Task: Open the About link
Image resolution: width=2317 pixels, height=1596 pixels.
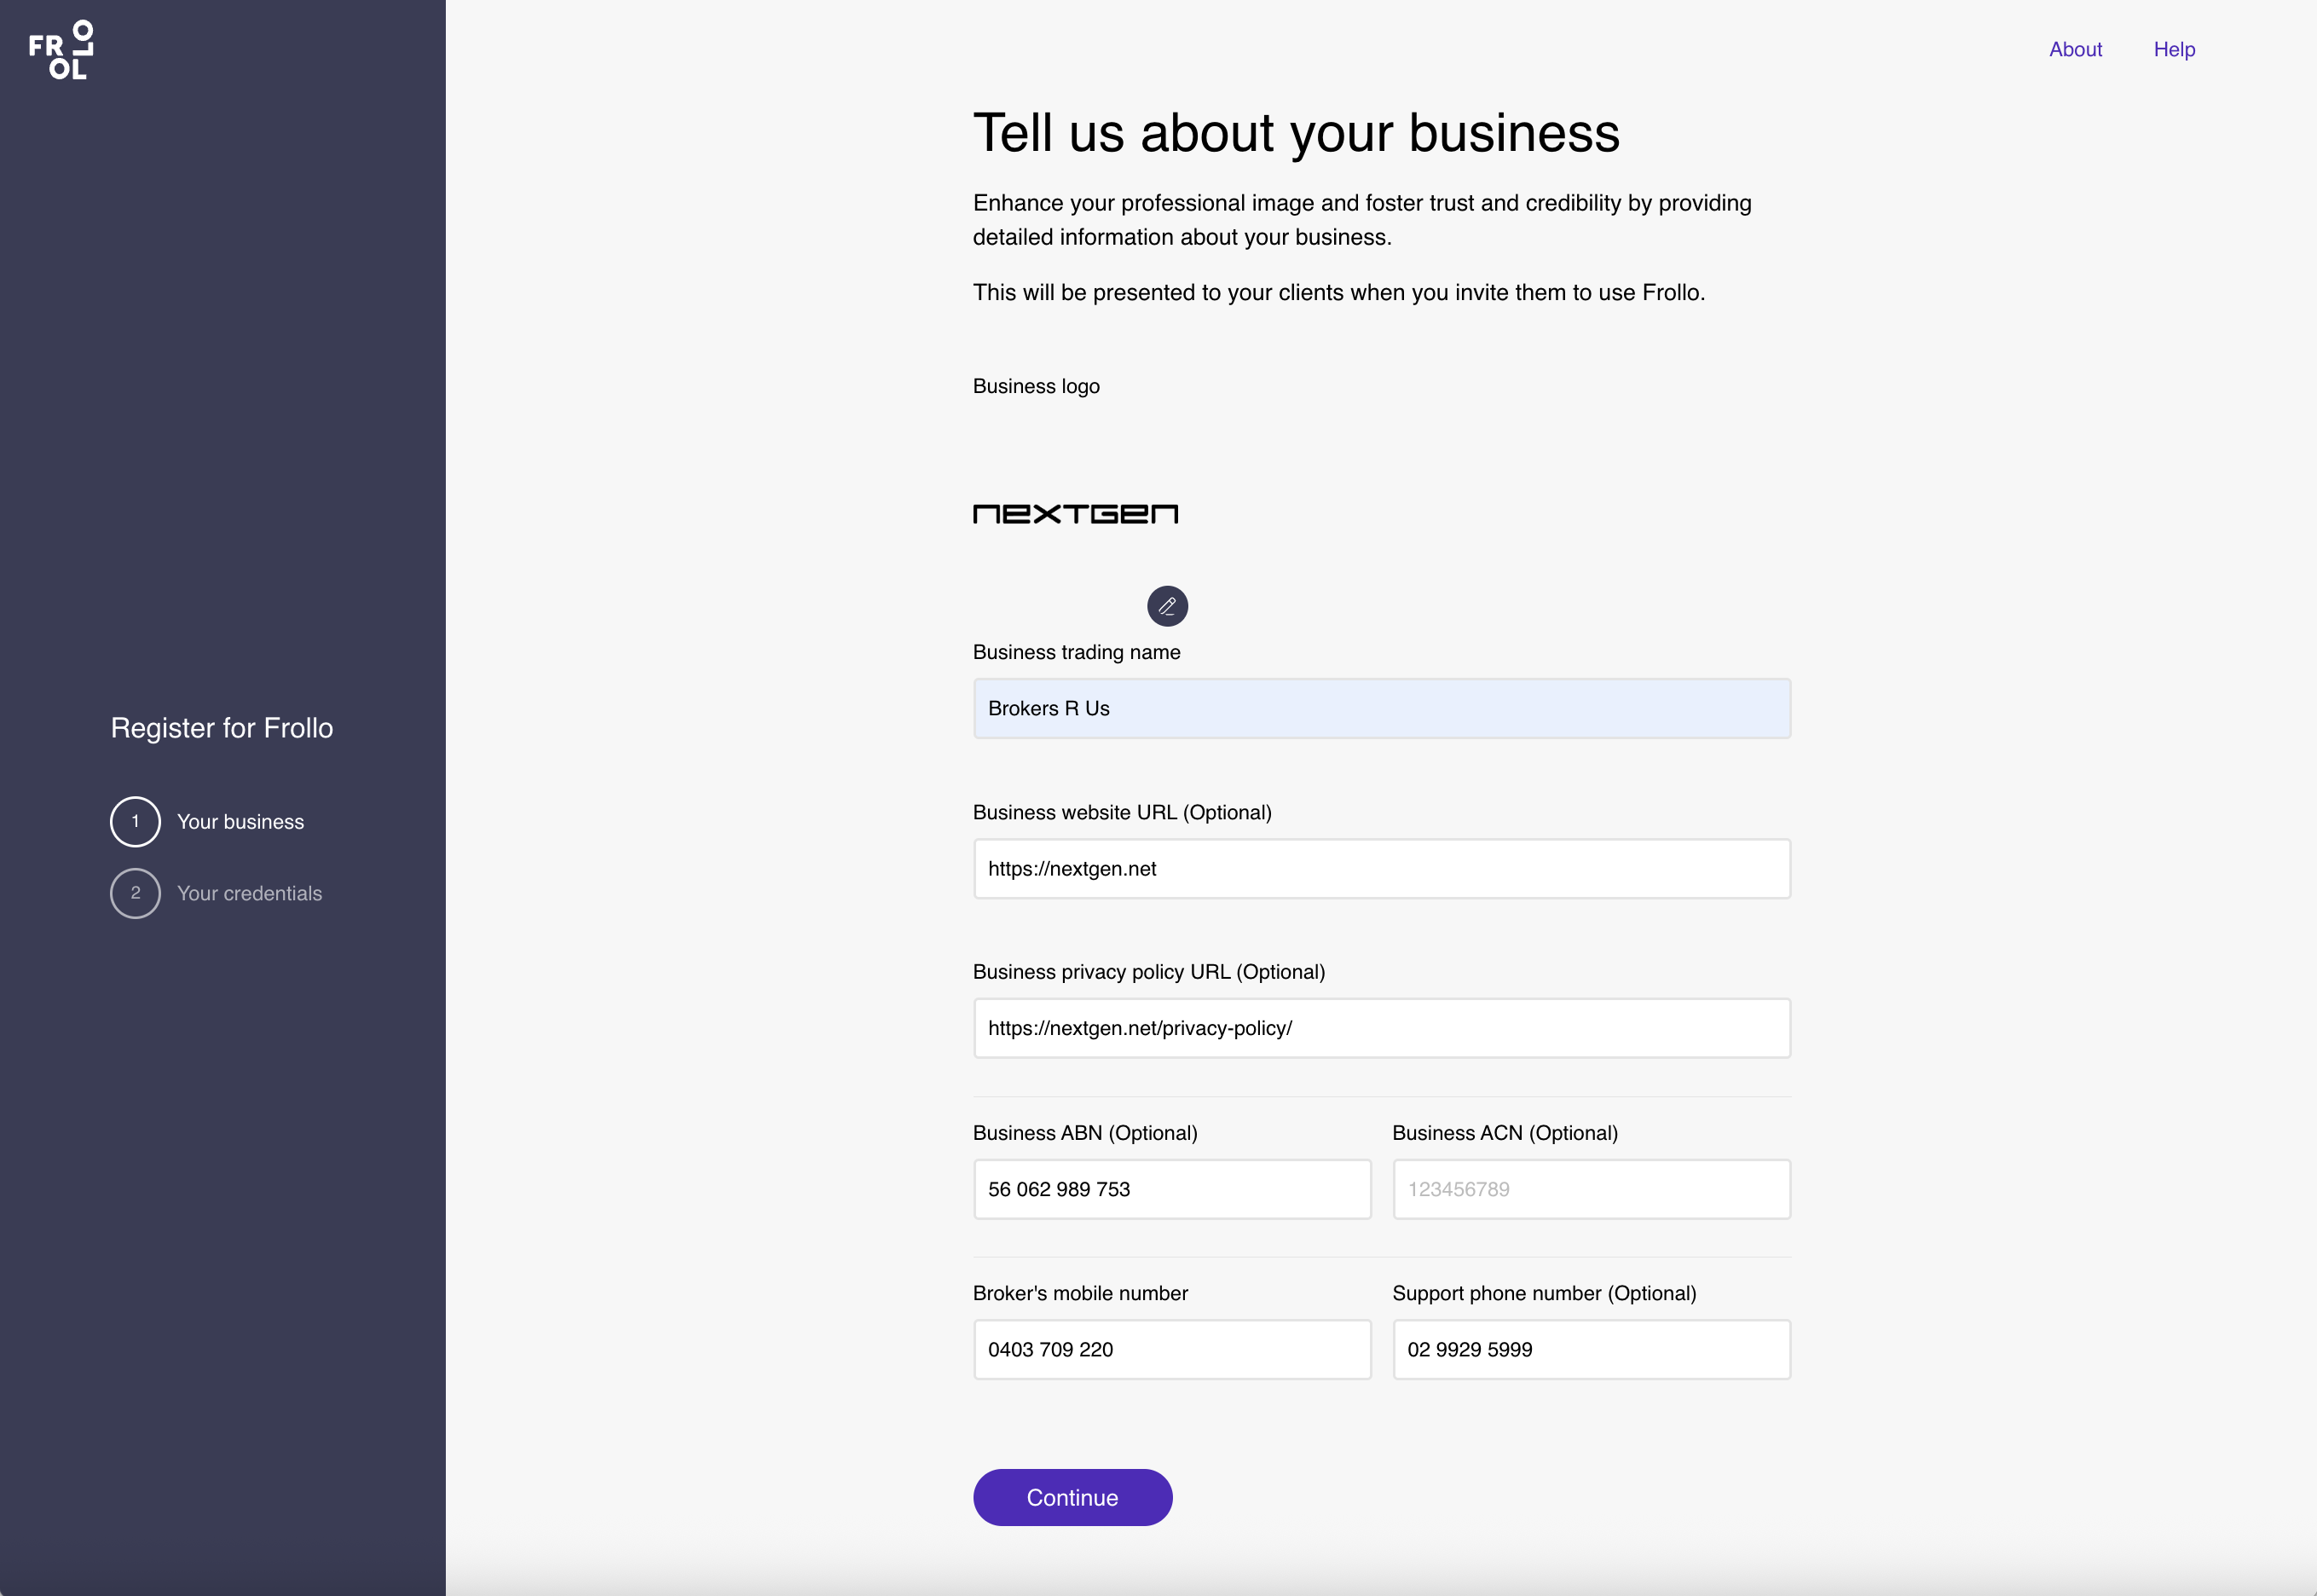Action: click(x=2075, y=49)
